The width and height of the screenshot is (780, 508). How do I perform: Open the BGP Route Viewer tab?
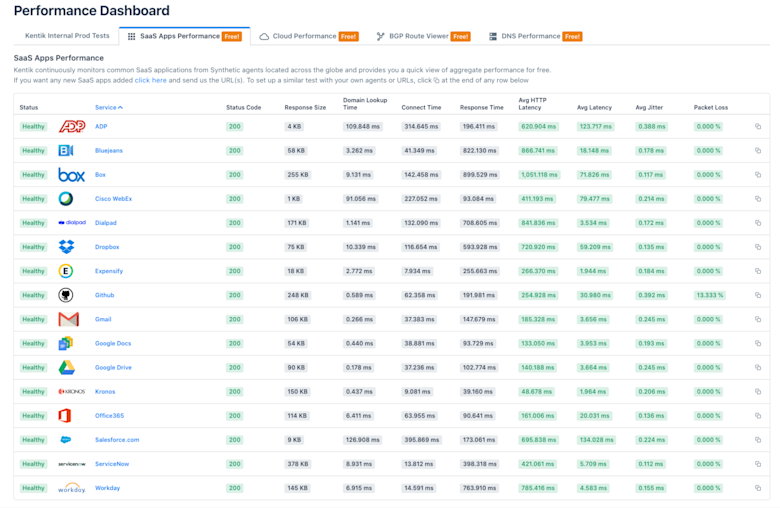(423, 36)
